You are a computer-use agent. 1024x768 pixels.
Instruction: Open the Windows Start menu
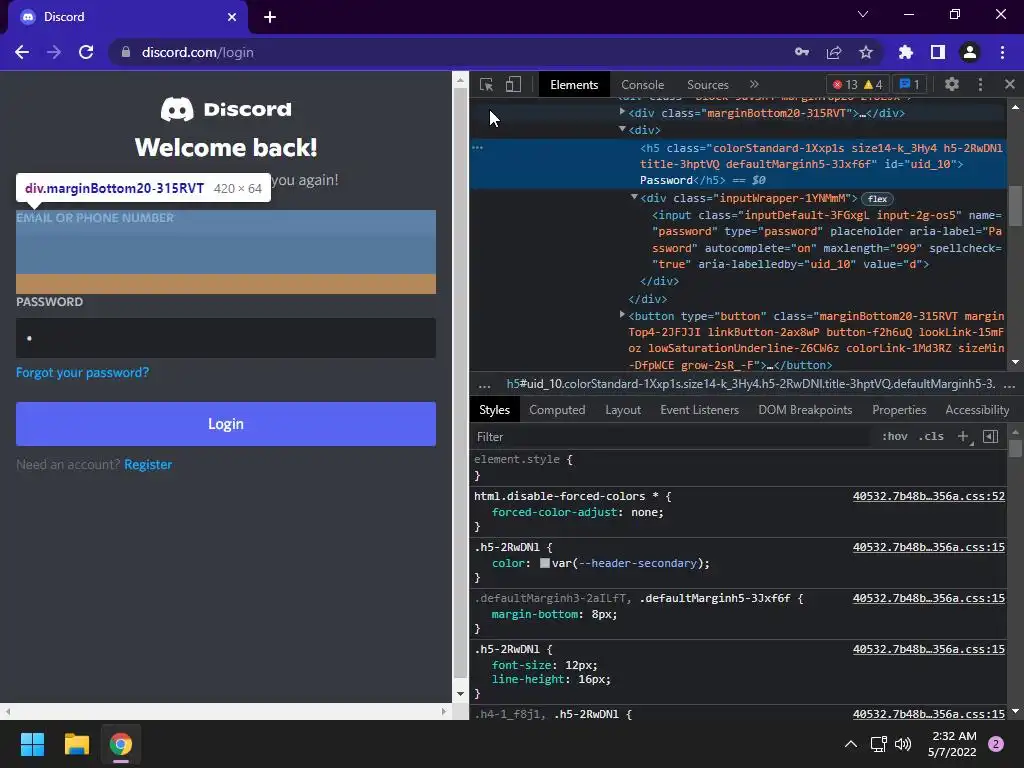tap(32, 744)
